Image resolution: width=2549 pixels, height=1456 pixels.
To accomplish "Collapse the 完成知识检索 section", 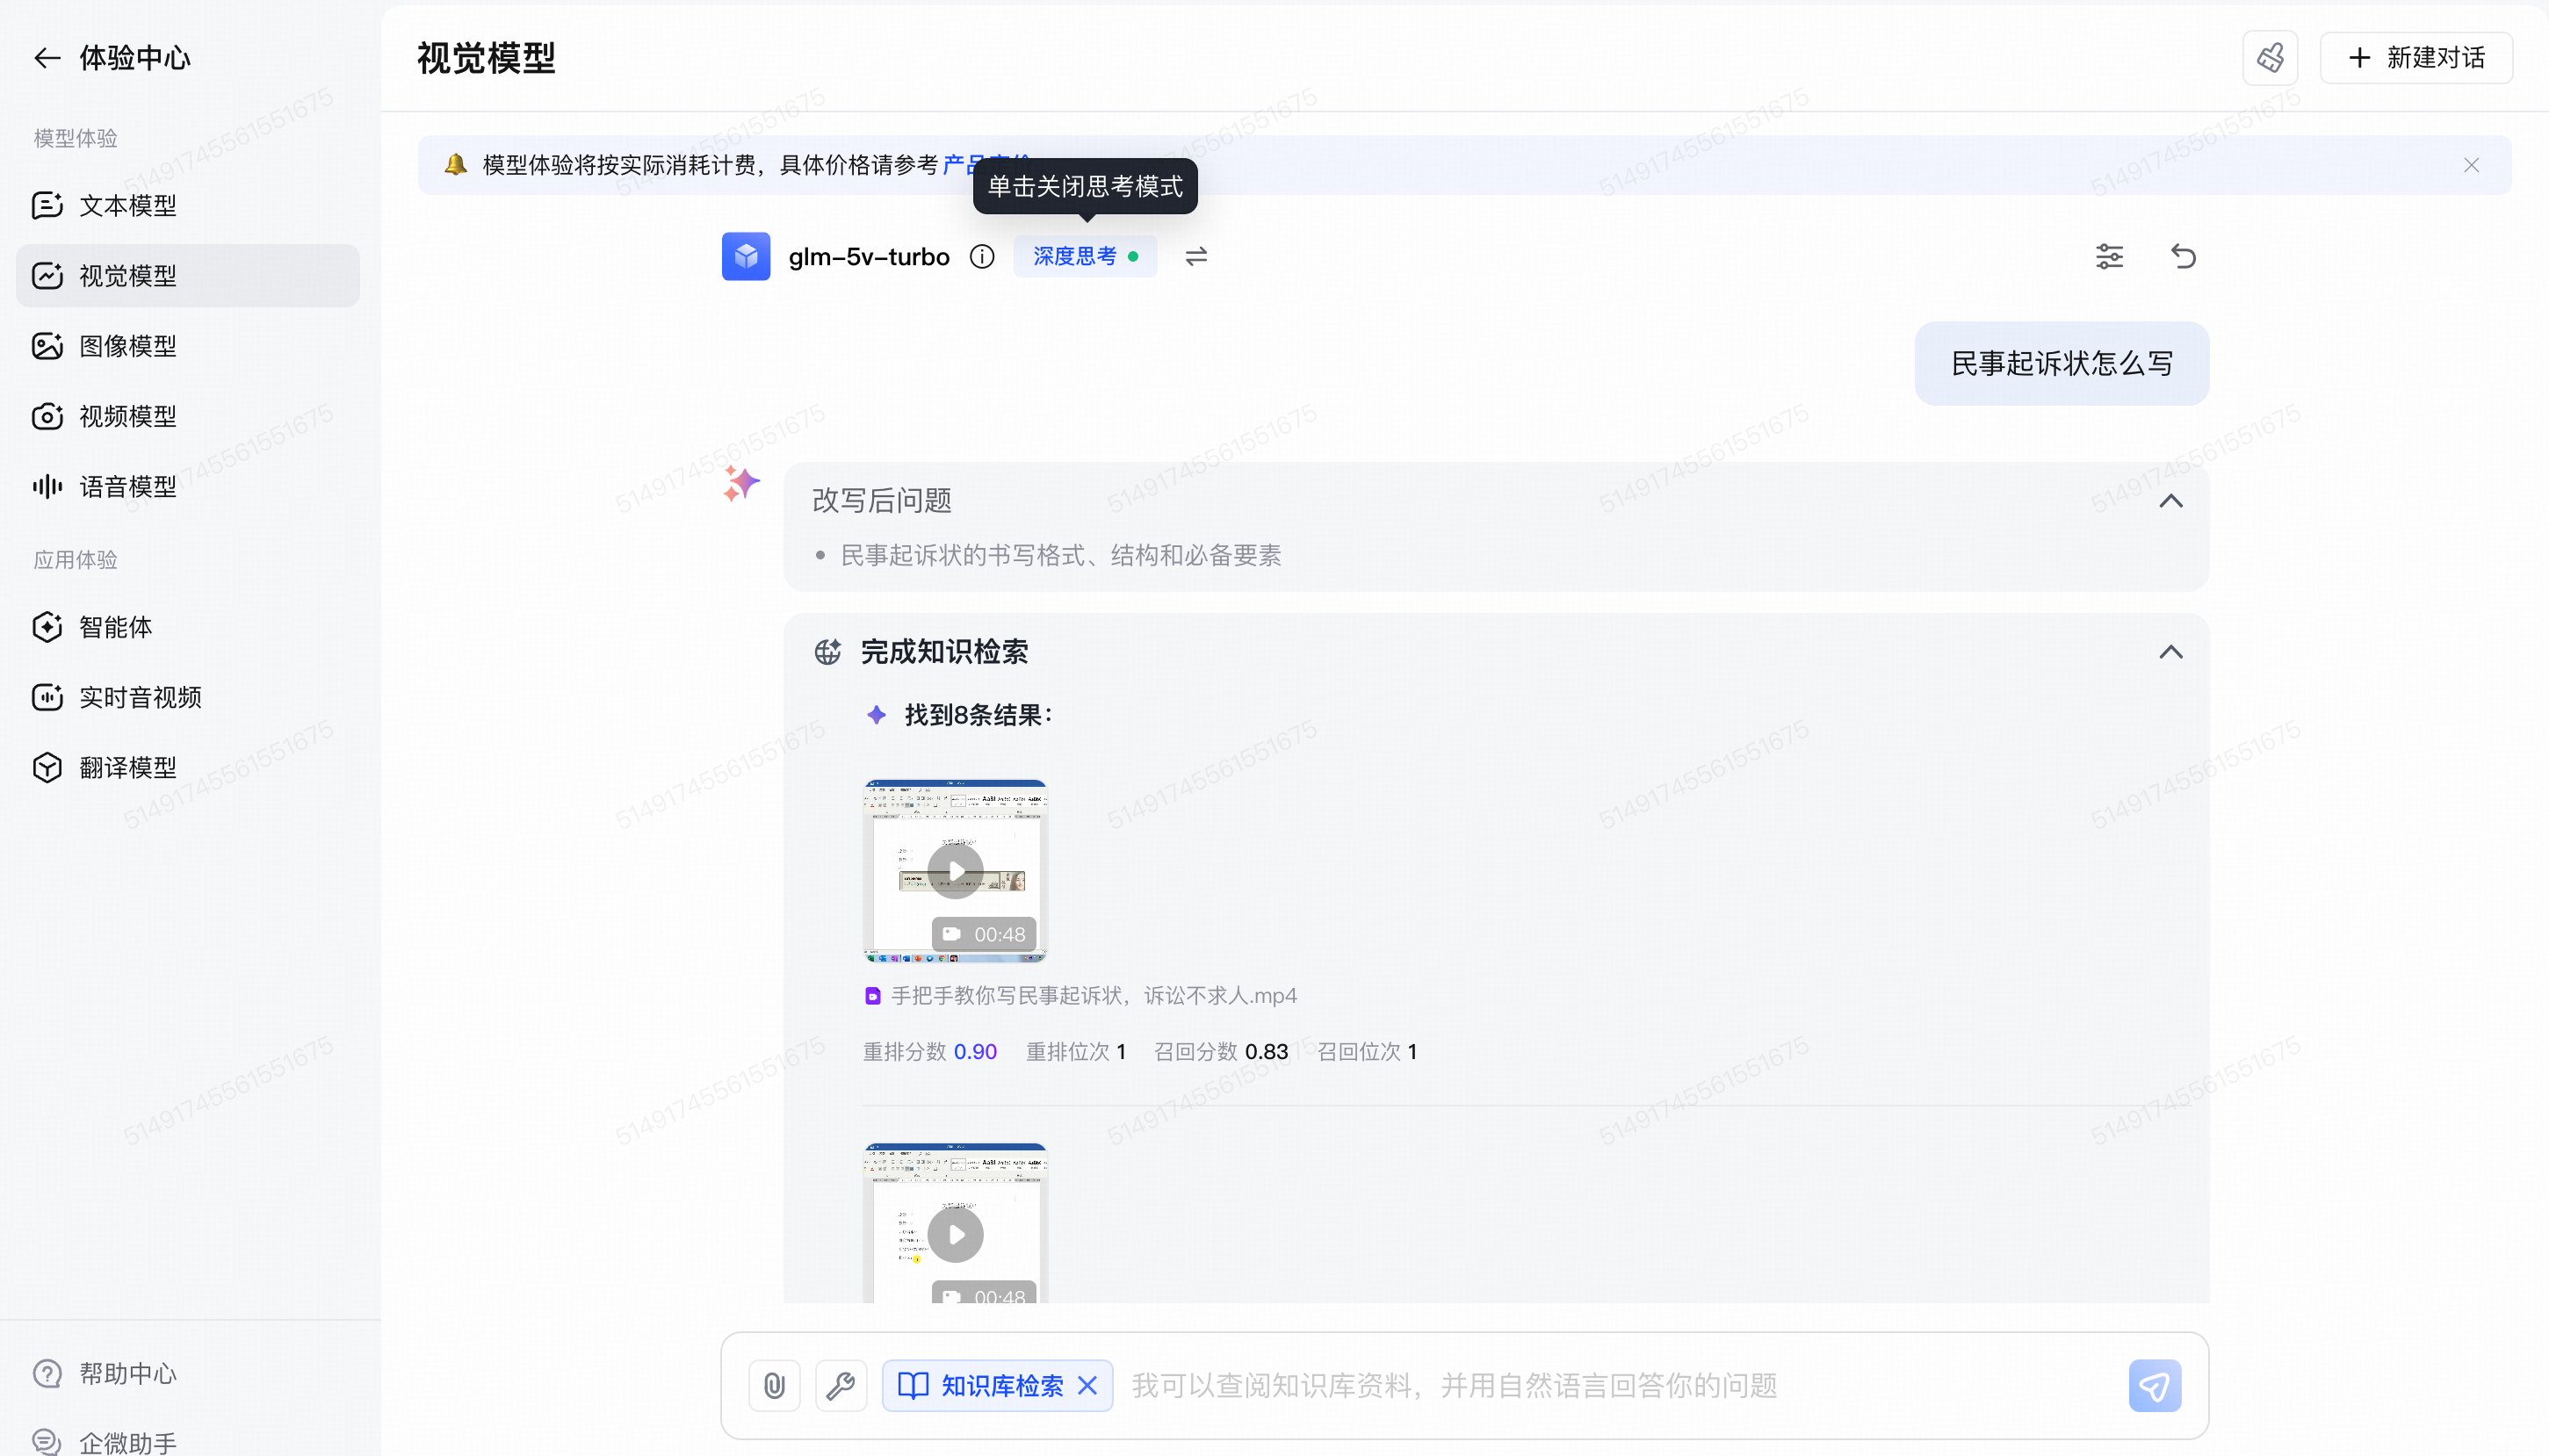I will coord(2170,652).
